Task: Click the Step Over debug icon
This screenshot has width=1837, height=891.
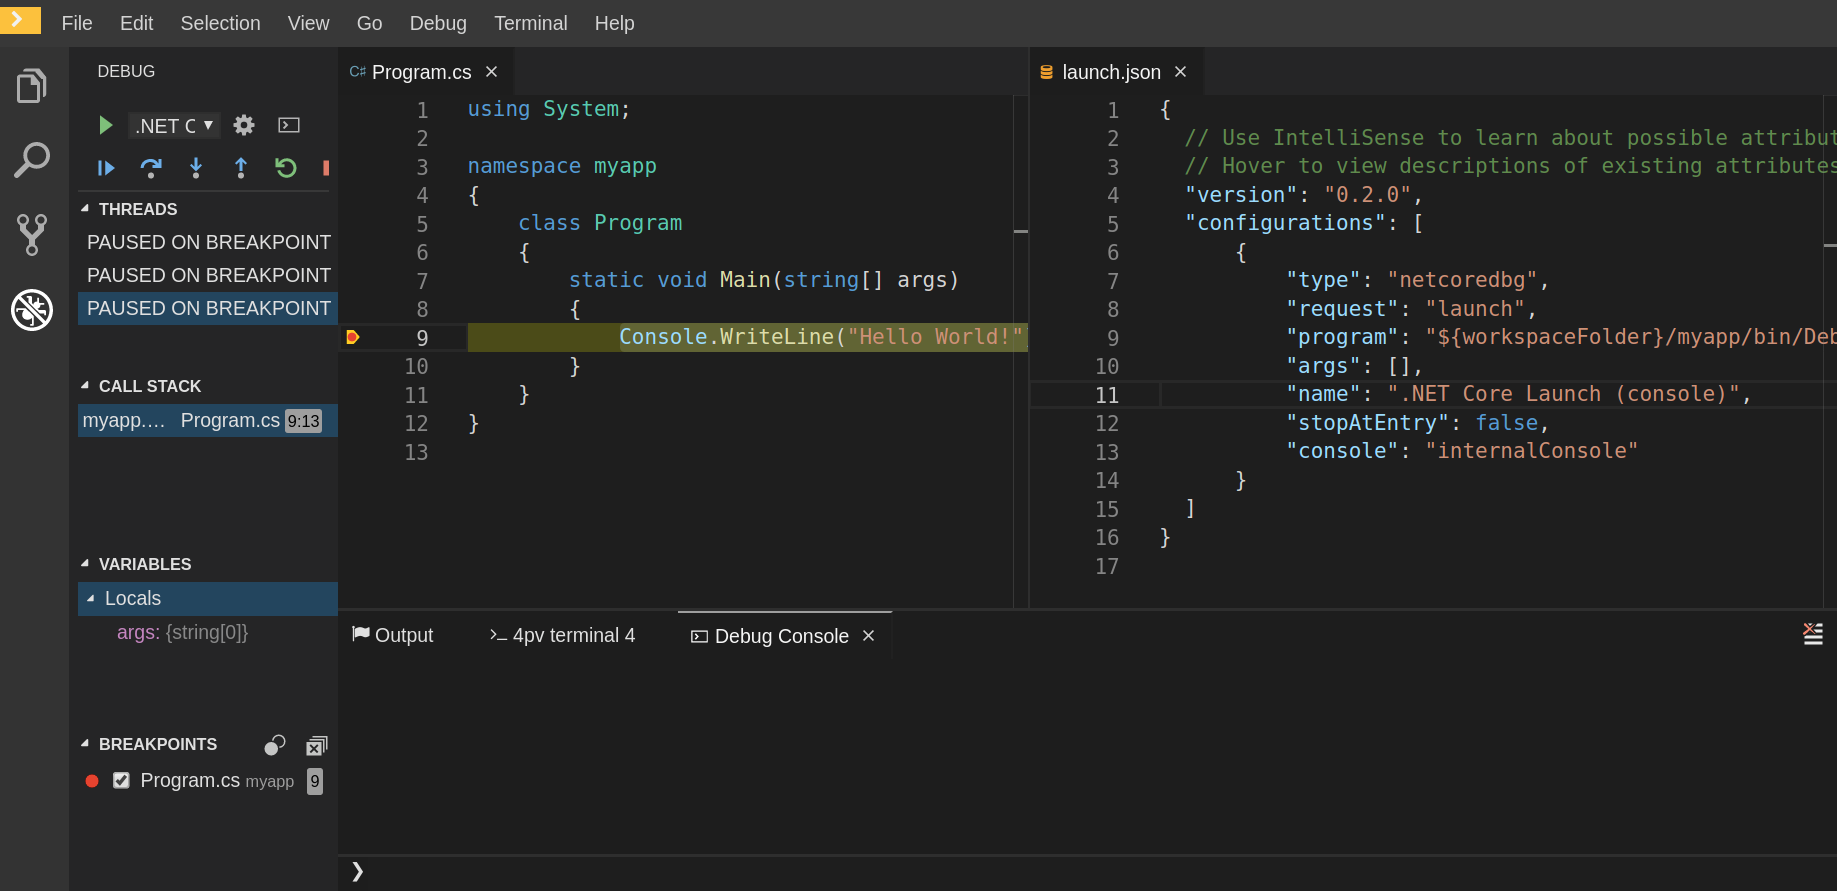Action: click(x=151, y=168)
